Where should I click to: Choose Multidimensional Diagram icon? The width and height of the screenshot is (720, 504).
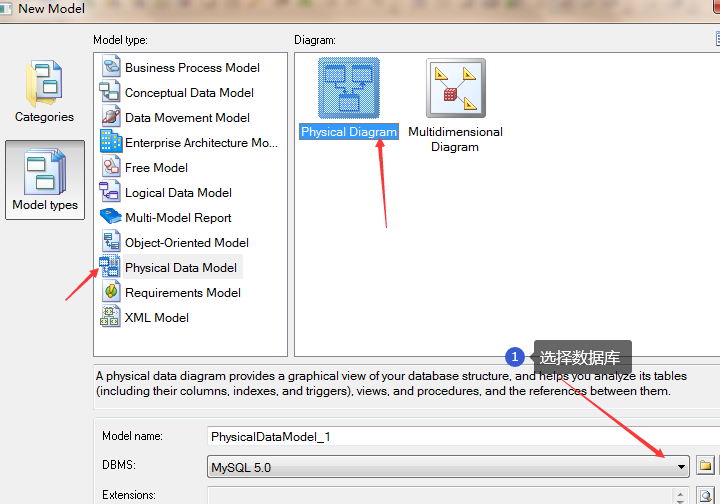455,90
